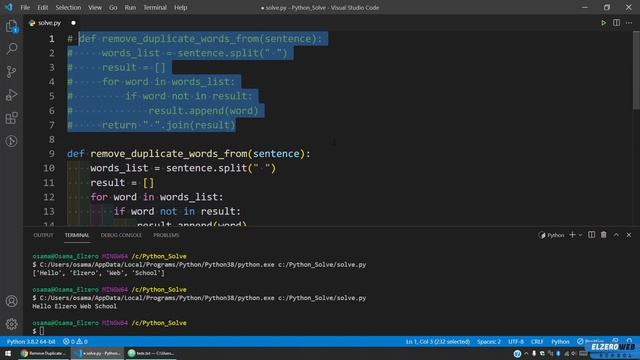The height and width of the screenshot is (360, 640).
Task: Click Python 3.8.2 64-bit interpreter in status bar
Action: (31, 341)
